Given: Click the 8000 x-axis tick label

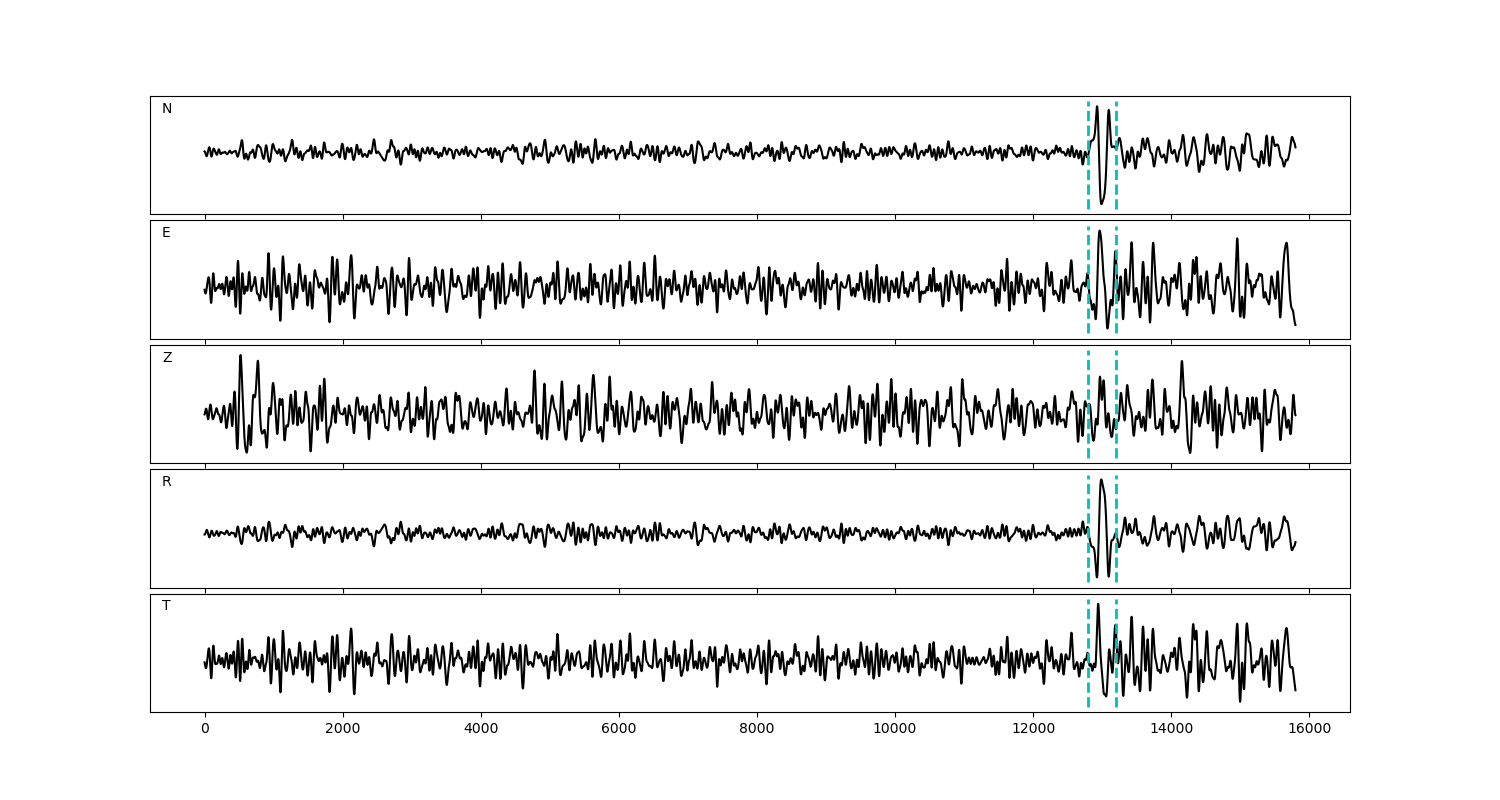Looking at the screenshot, I should point(757,730).
